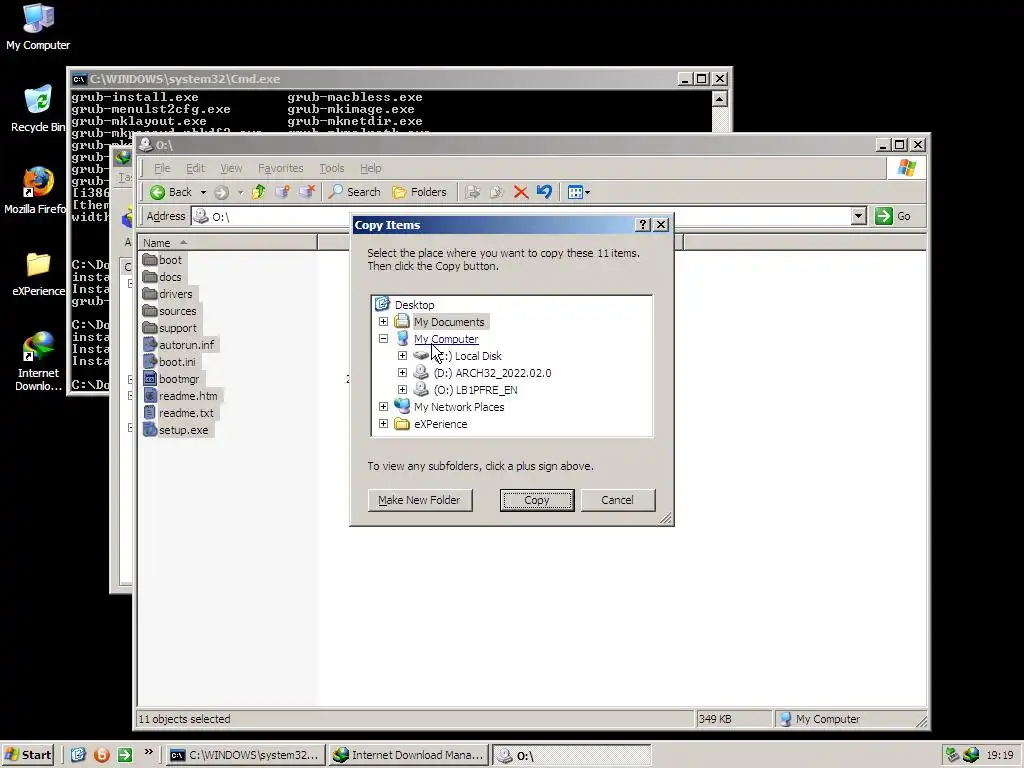Viewport: 1024px width, 768px height.
Task: Select Desktop in the Copy Items tree
Action: click(414, 305)
